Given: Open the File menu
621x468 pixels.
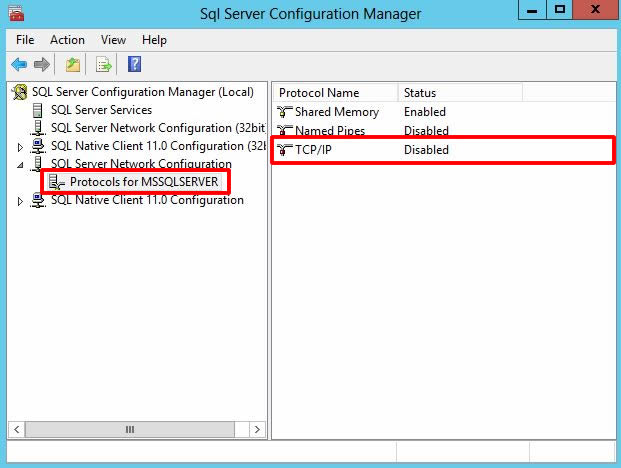Looking at the screenshot, I should pos(25,40).
